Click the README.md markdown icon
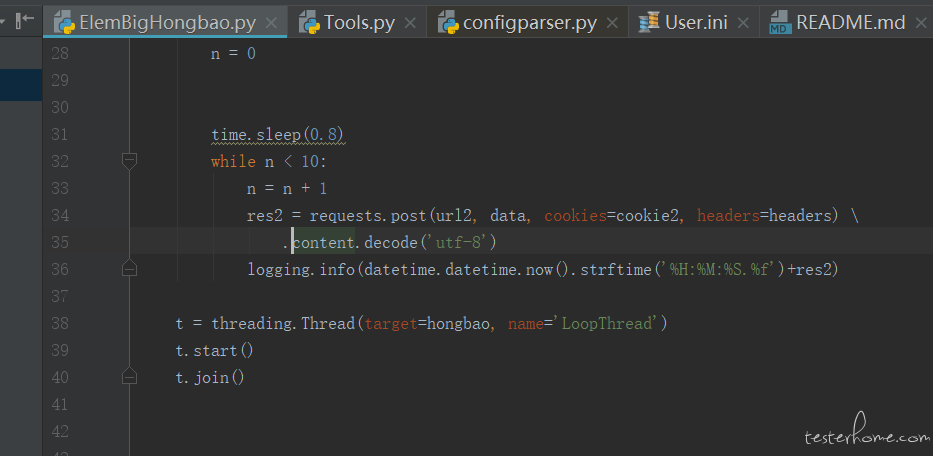The image size is (933, 456). pyautogui.click(x=780, y=23)
